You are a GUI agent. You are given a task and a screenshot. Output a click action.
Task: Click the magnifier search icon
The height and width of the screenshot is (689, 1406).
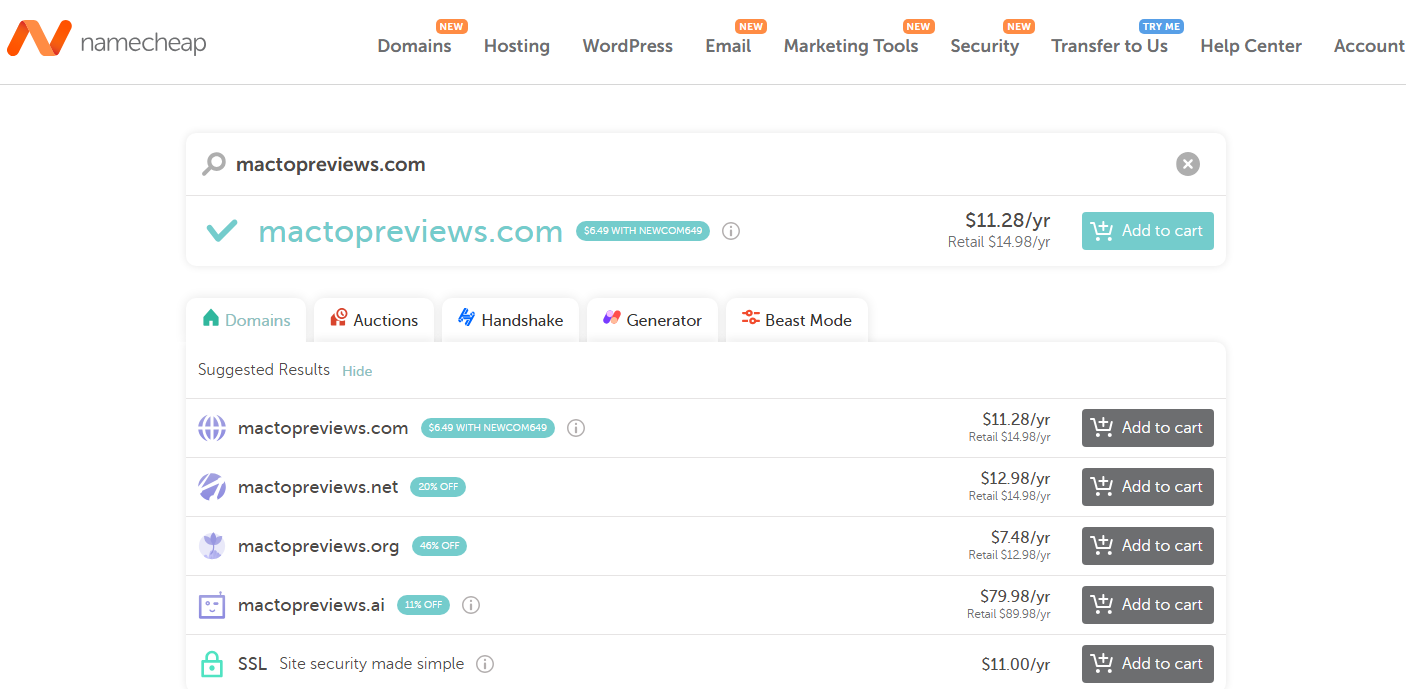214,164
